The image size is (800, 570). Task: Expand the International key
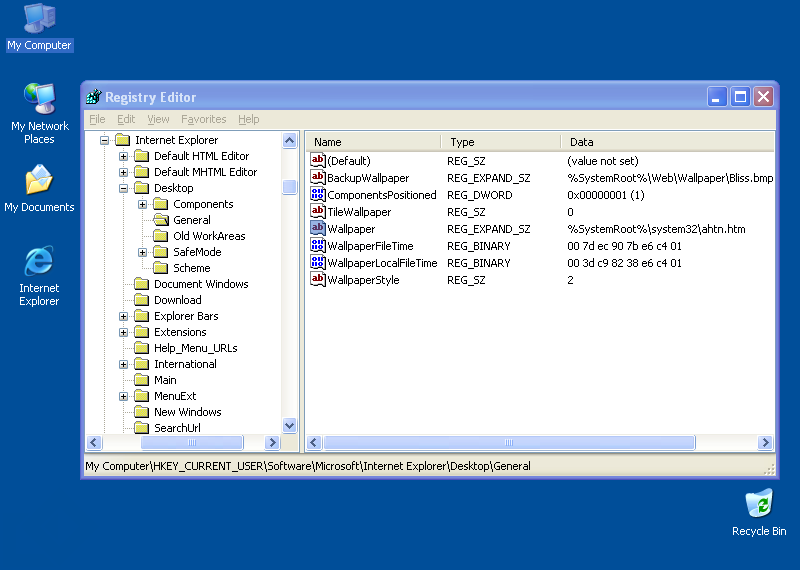click(123, 364)
